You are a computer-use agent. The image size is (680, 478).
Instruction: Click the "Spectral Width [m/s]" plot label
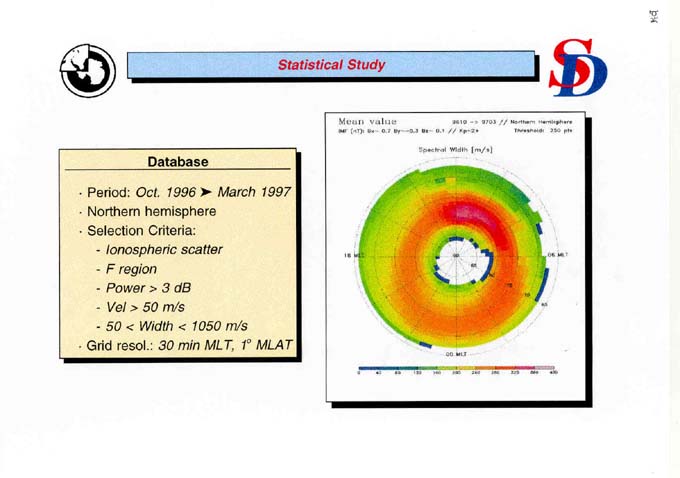coord(455,149)
